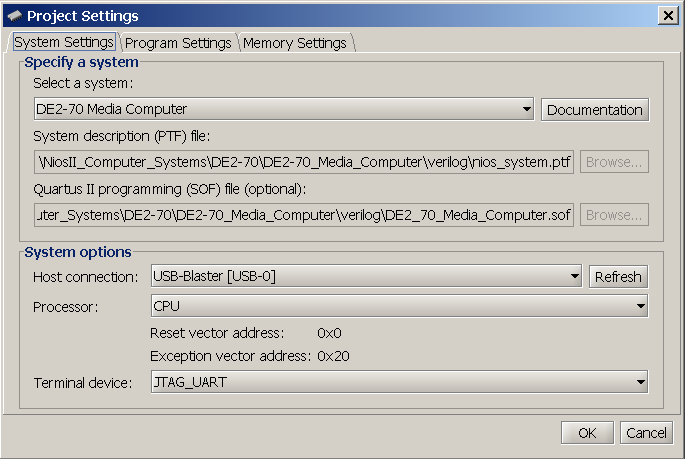Click the Project Settings window icon
The height and width of the screenshot is (459, 685).
pos(14,16)
